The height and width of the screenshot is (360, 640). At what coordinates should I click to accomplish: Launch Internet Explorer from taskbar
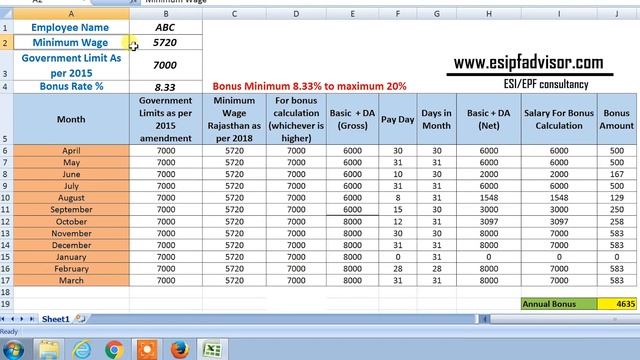(x=82, y=350)
